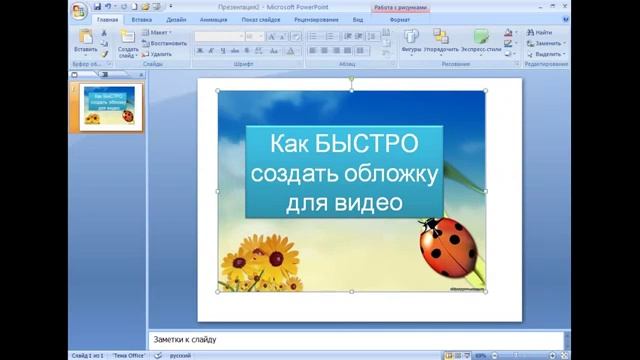
Task: Toggle the numbered list
Action: coord(331,37)
